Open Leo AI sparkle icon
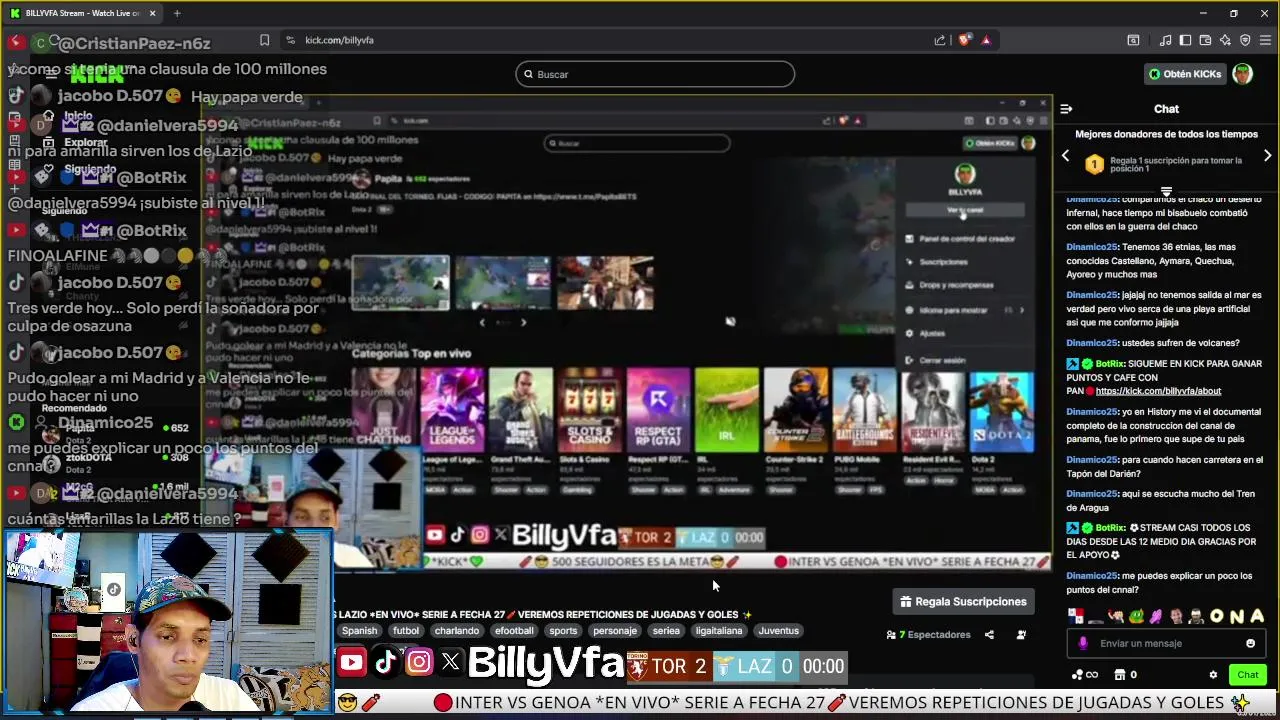1280x720 pixels. pos(1225,40)
